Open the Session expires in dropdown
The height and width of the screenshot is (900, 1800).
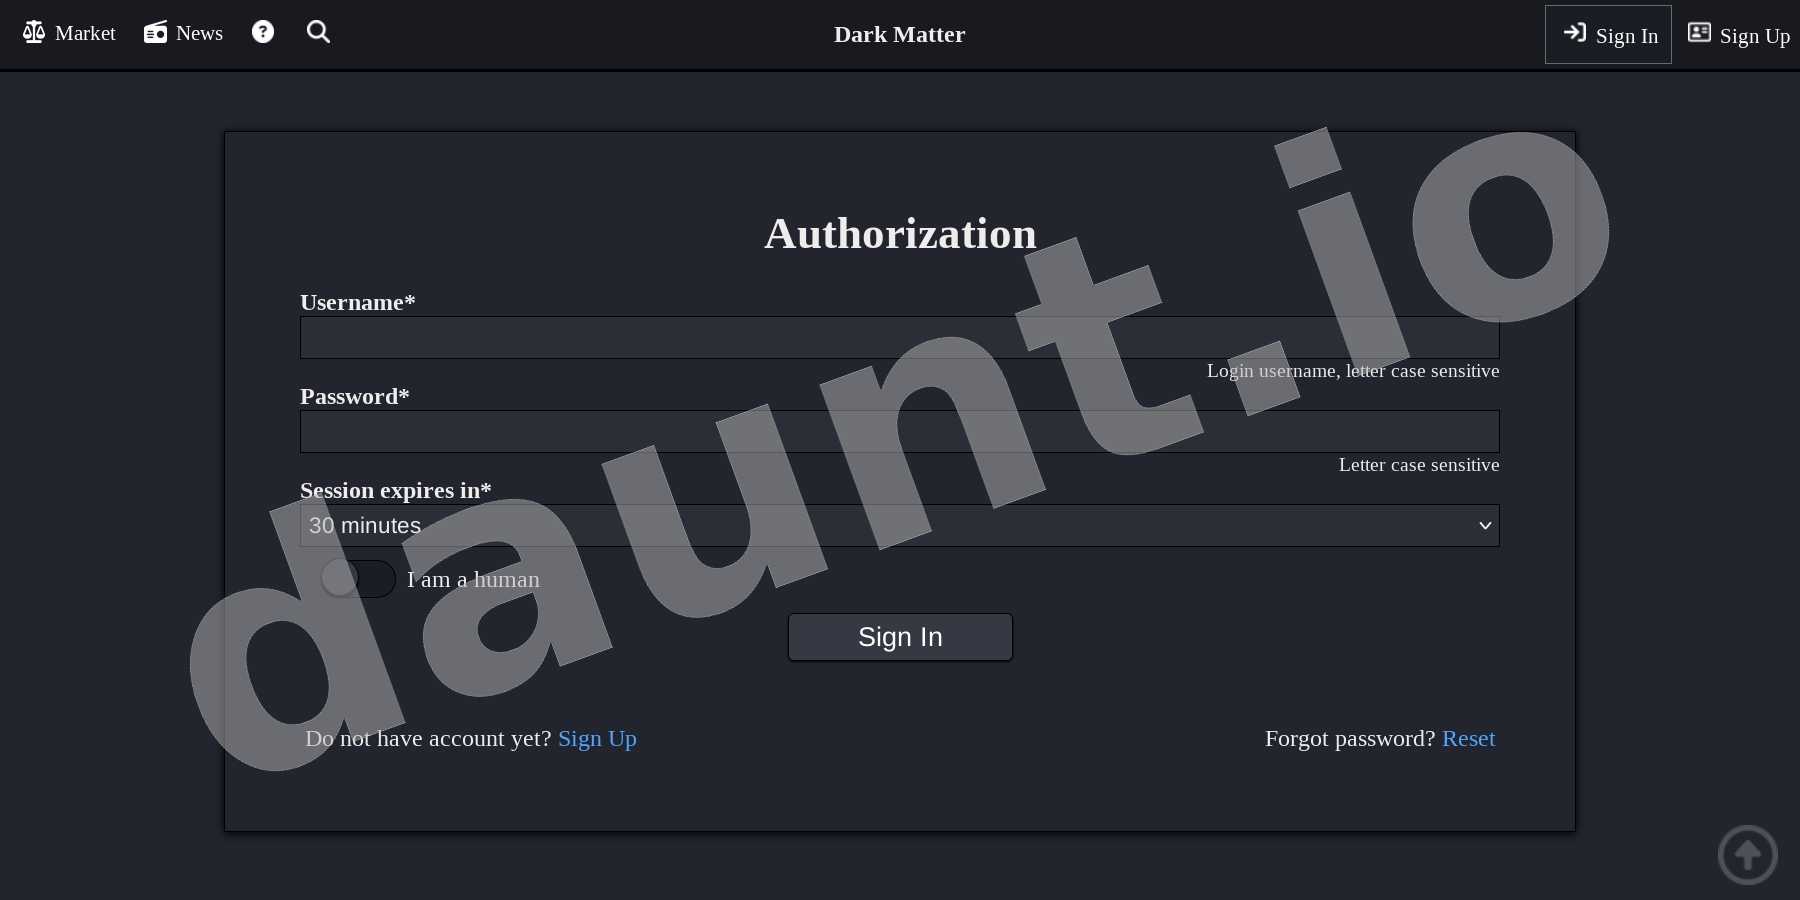pyautogui.click(x=898, y=526)
